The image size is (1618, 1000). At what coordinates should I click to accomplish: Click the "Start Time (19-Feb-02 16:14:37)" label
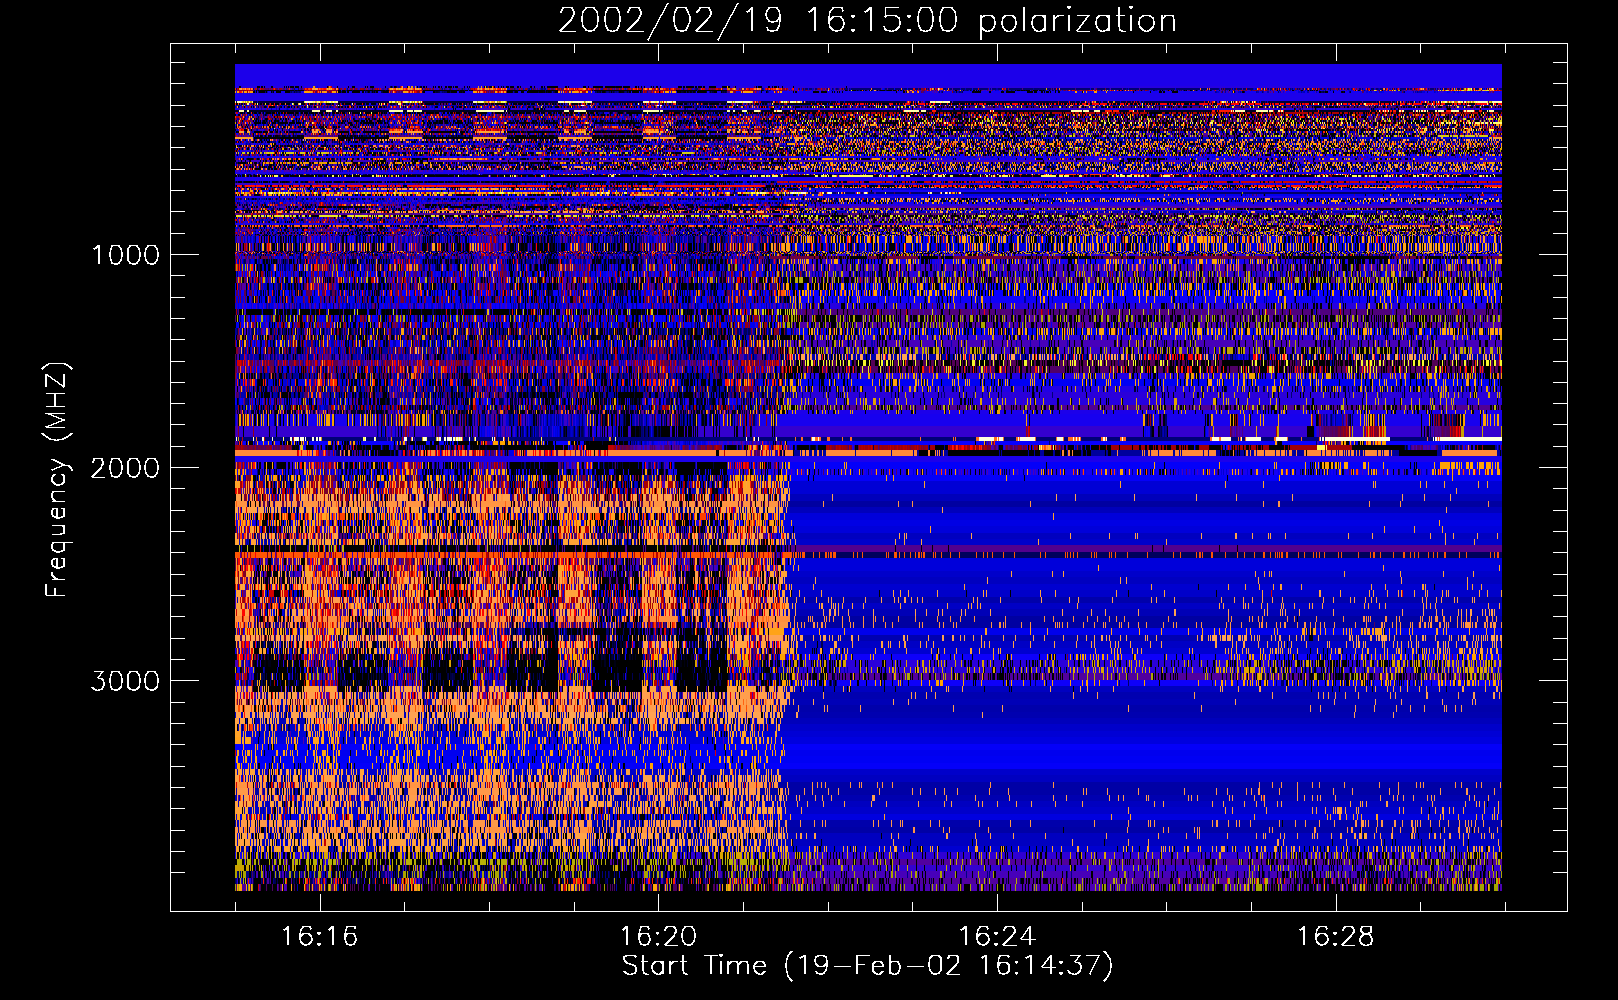coord(868,966)
